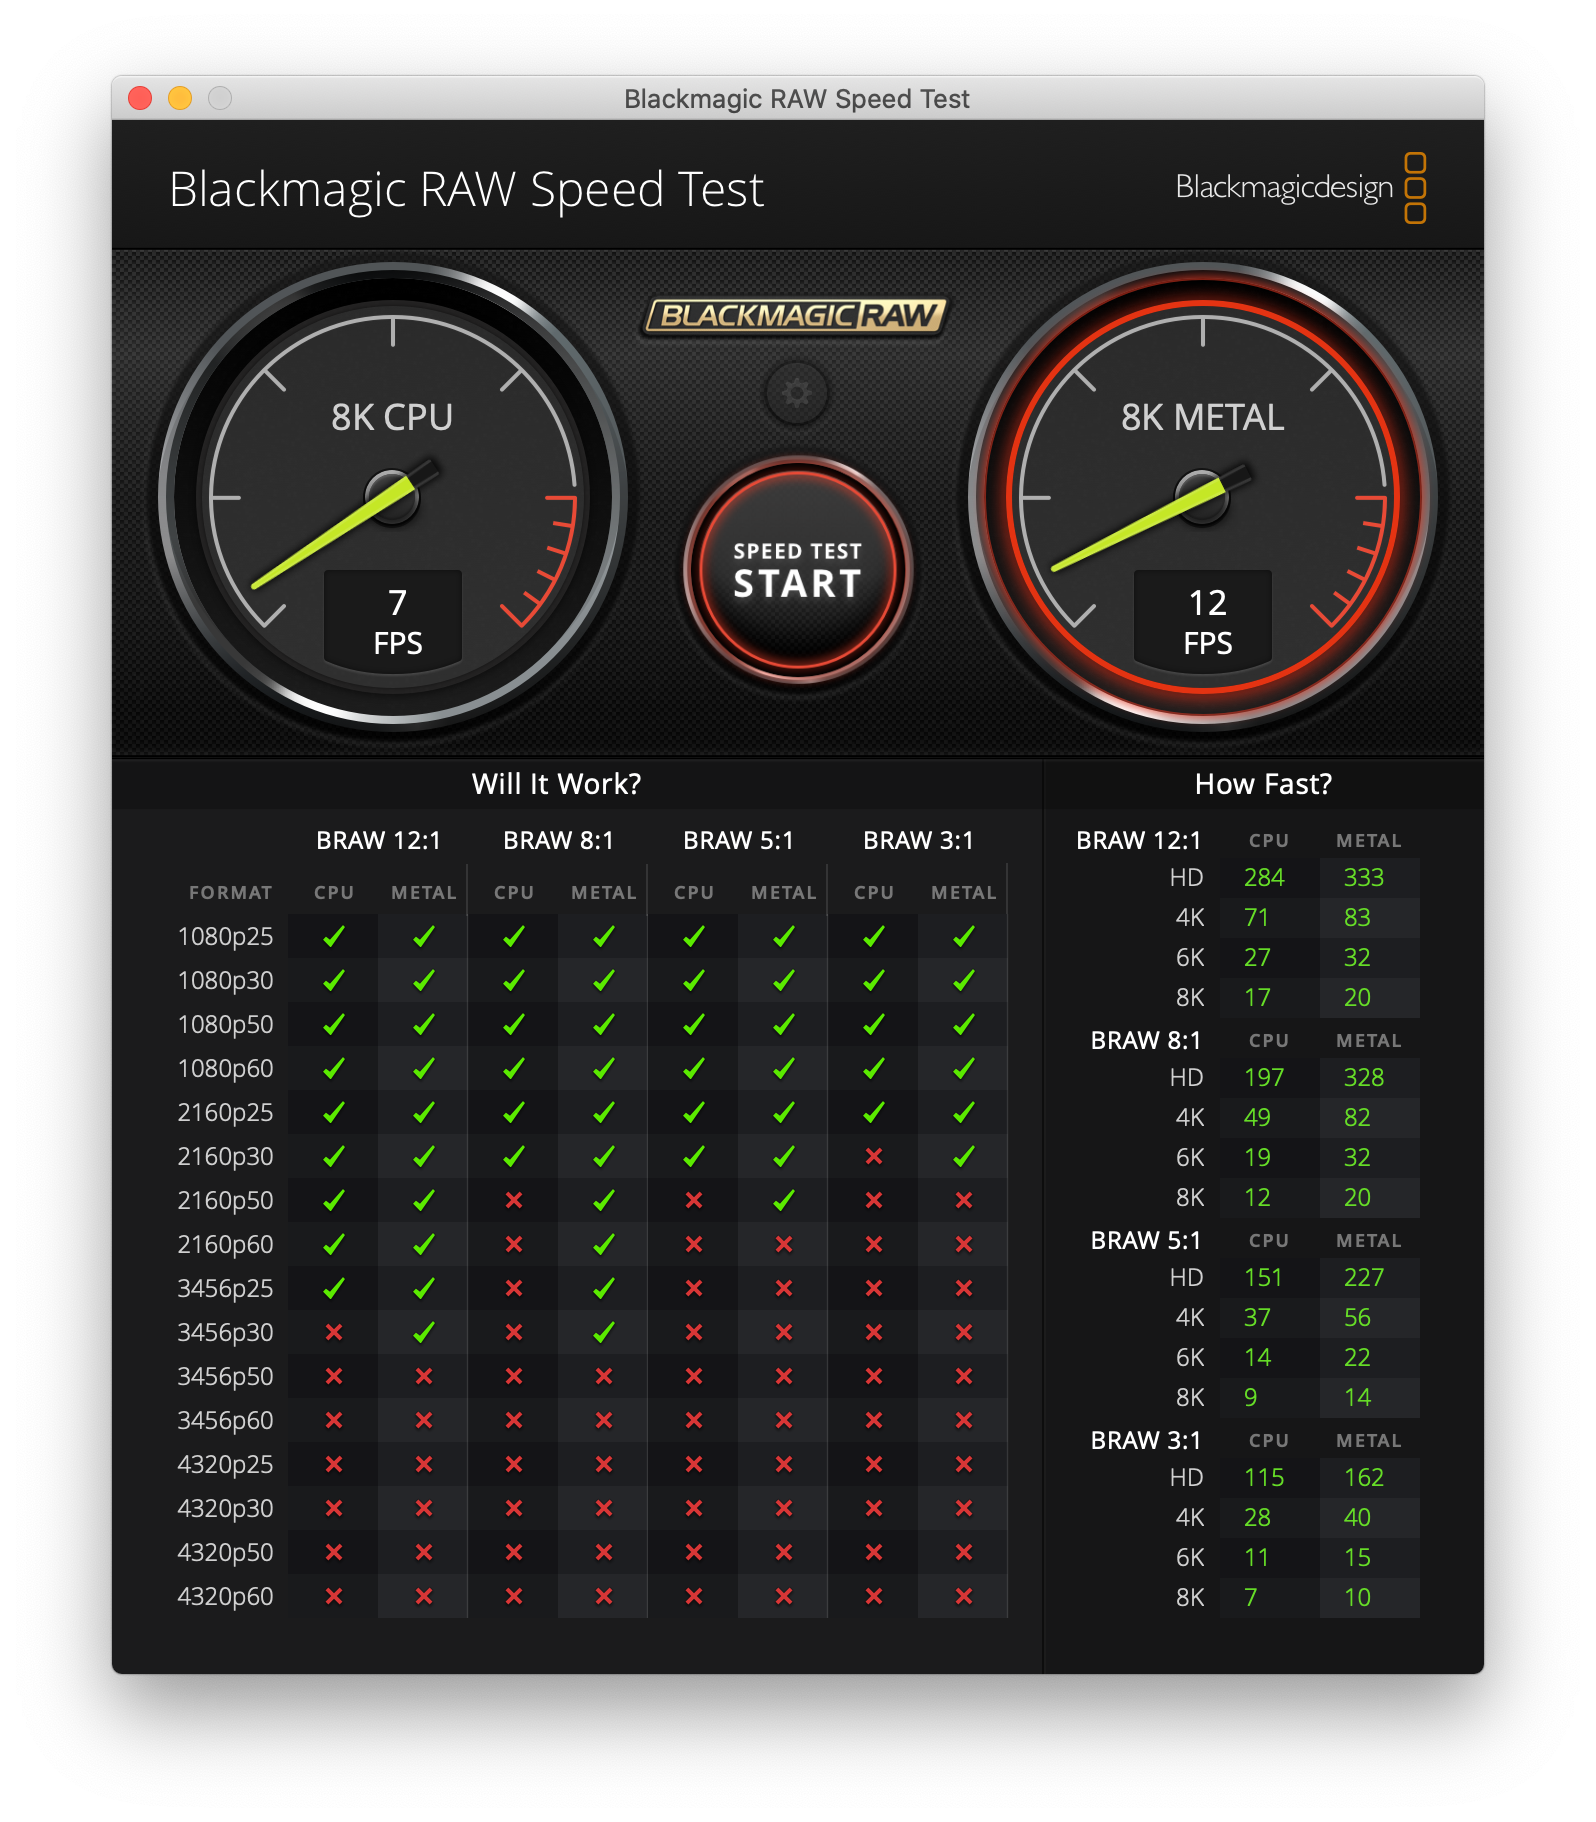Click the 3456p25 format row label

(x=225, y=1289)
